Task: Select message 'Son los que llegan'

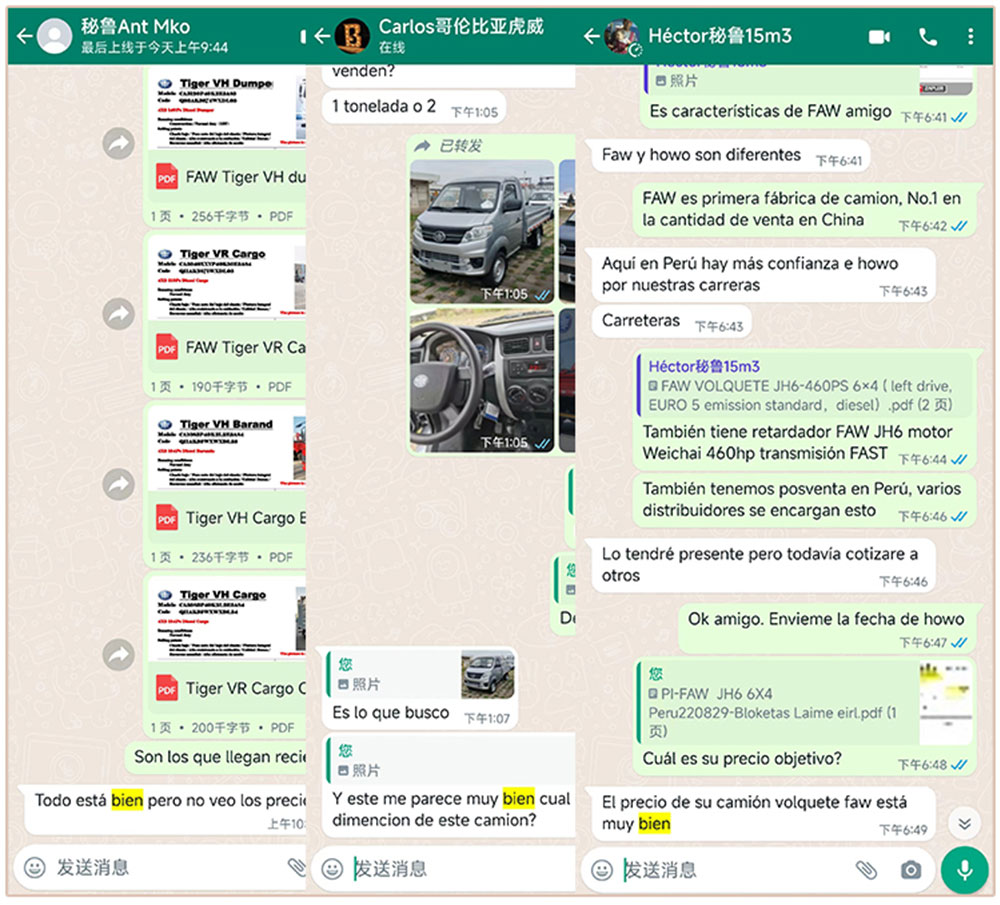Action: pos(217,758)
